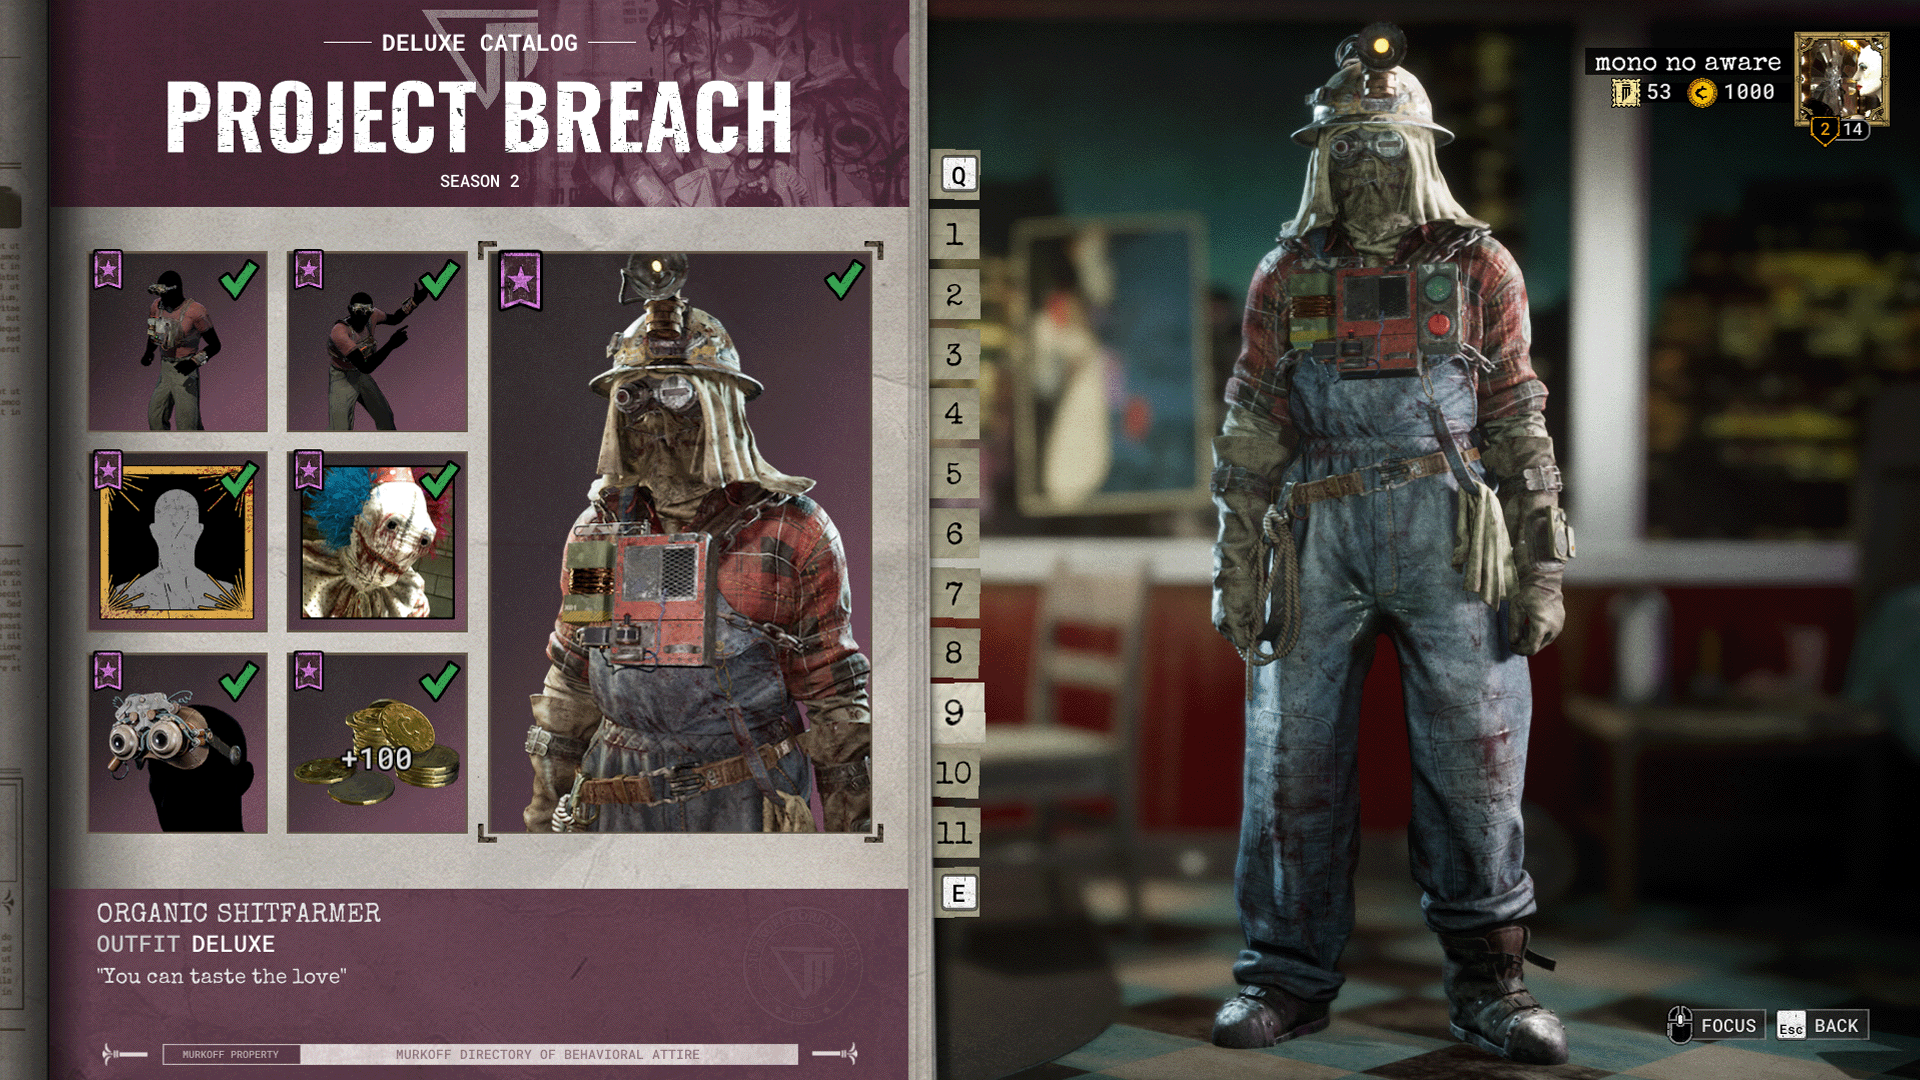Click the checkmark on the coins reward

pos(439,680)
